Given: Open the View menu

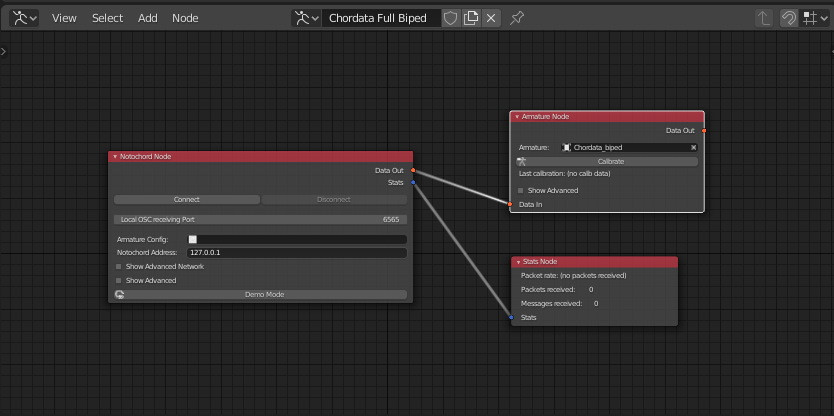Looking at the screenshot, I should point(64,18).
